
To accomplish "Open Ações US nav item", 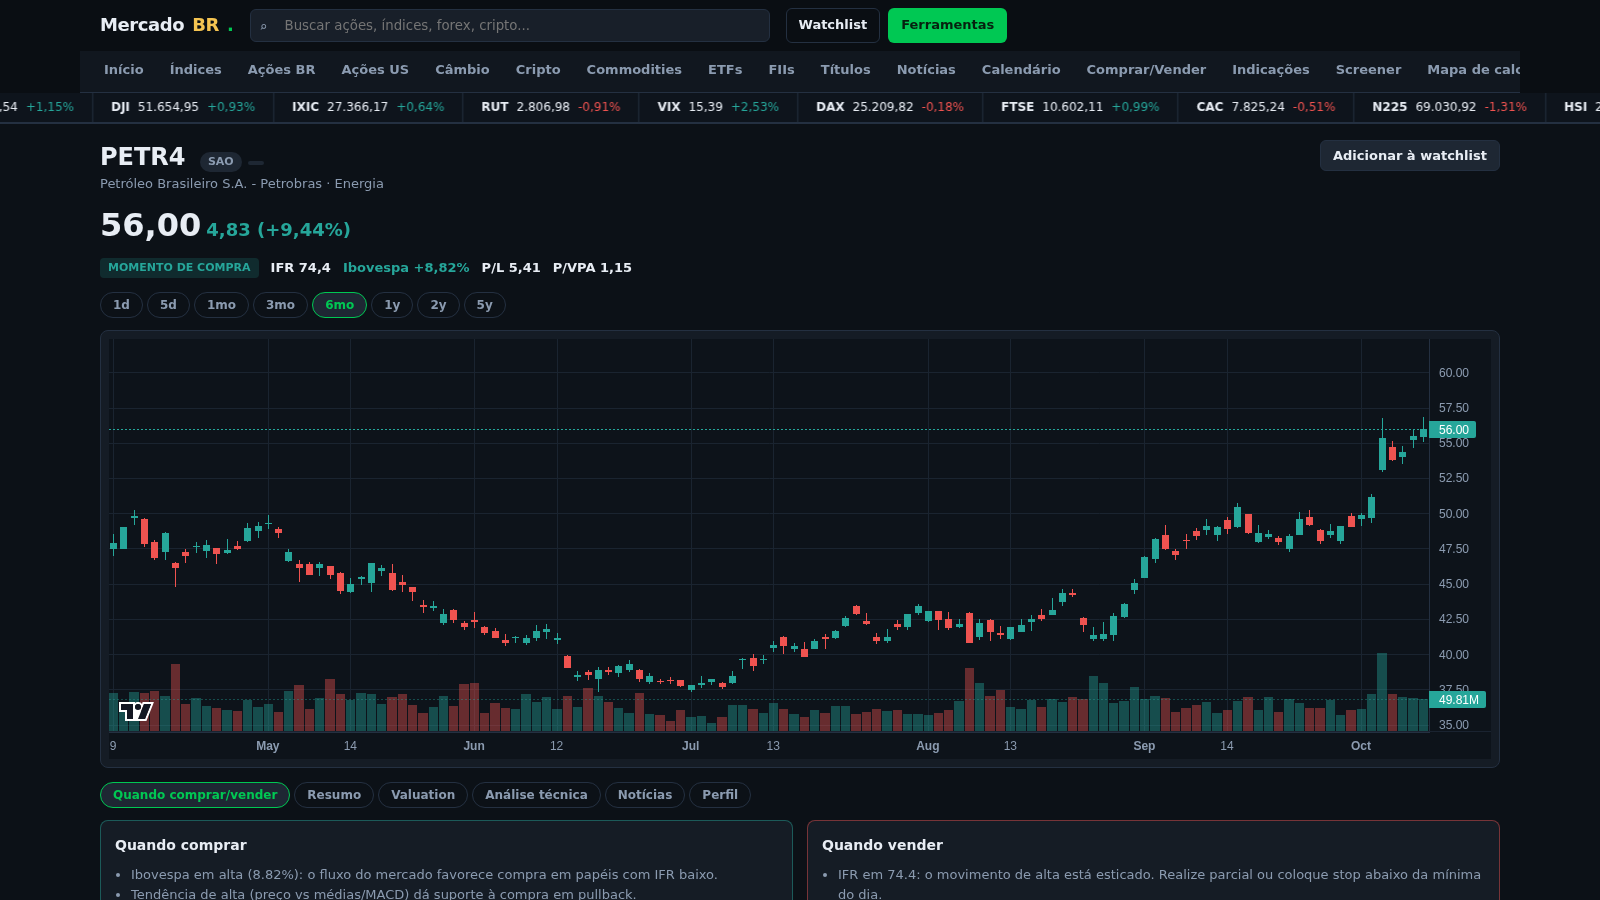I will tap(375, 70).
